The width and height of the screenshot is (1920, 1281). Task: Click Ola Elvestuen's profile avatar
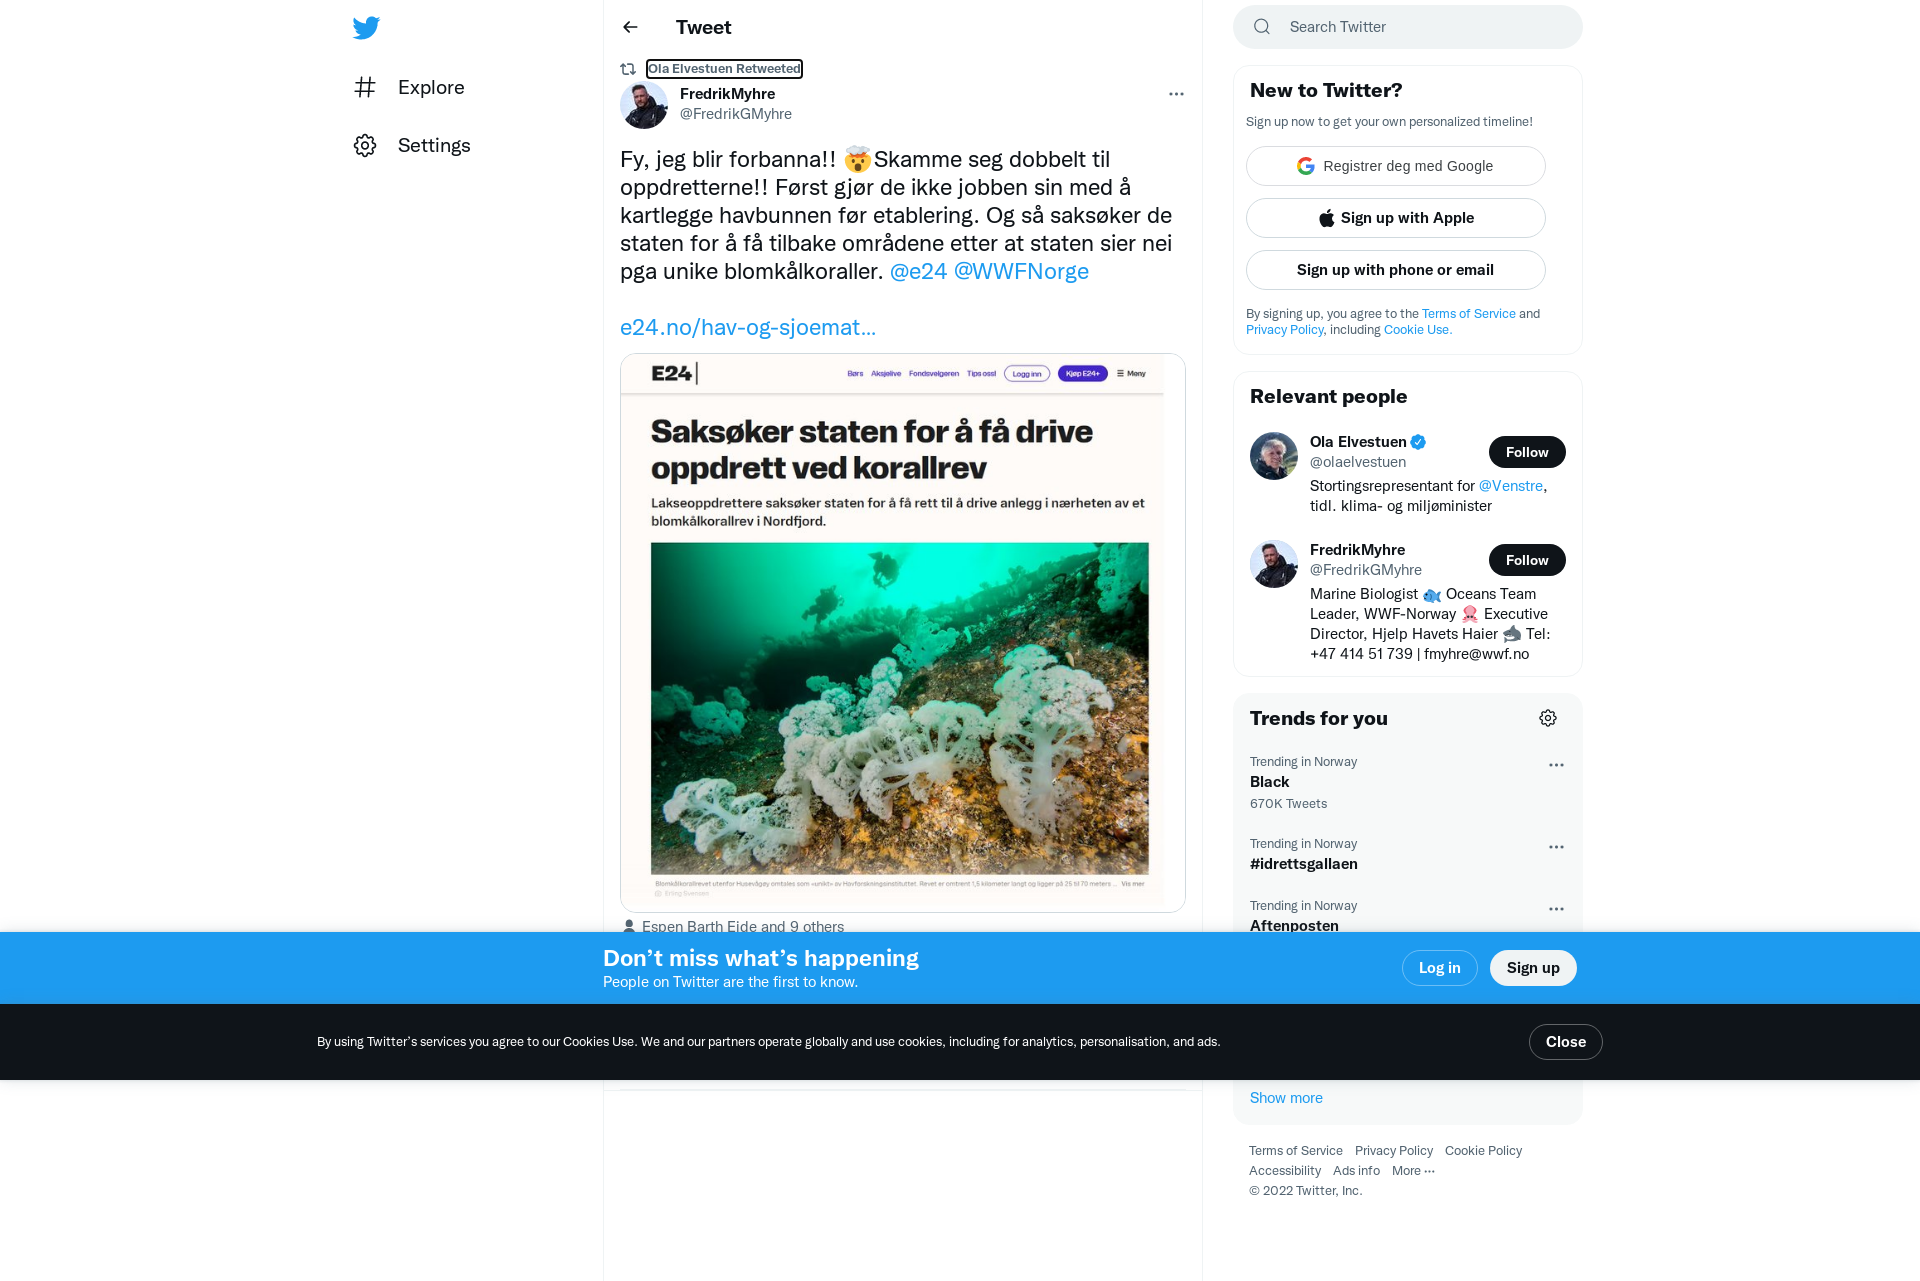point(1274,456)
